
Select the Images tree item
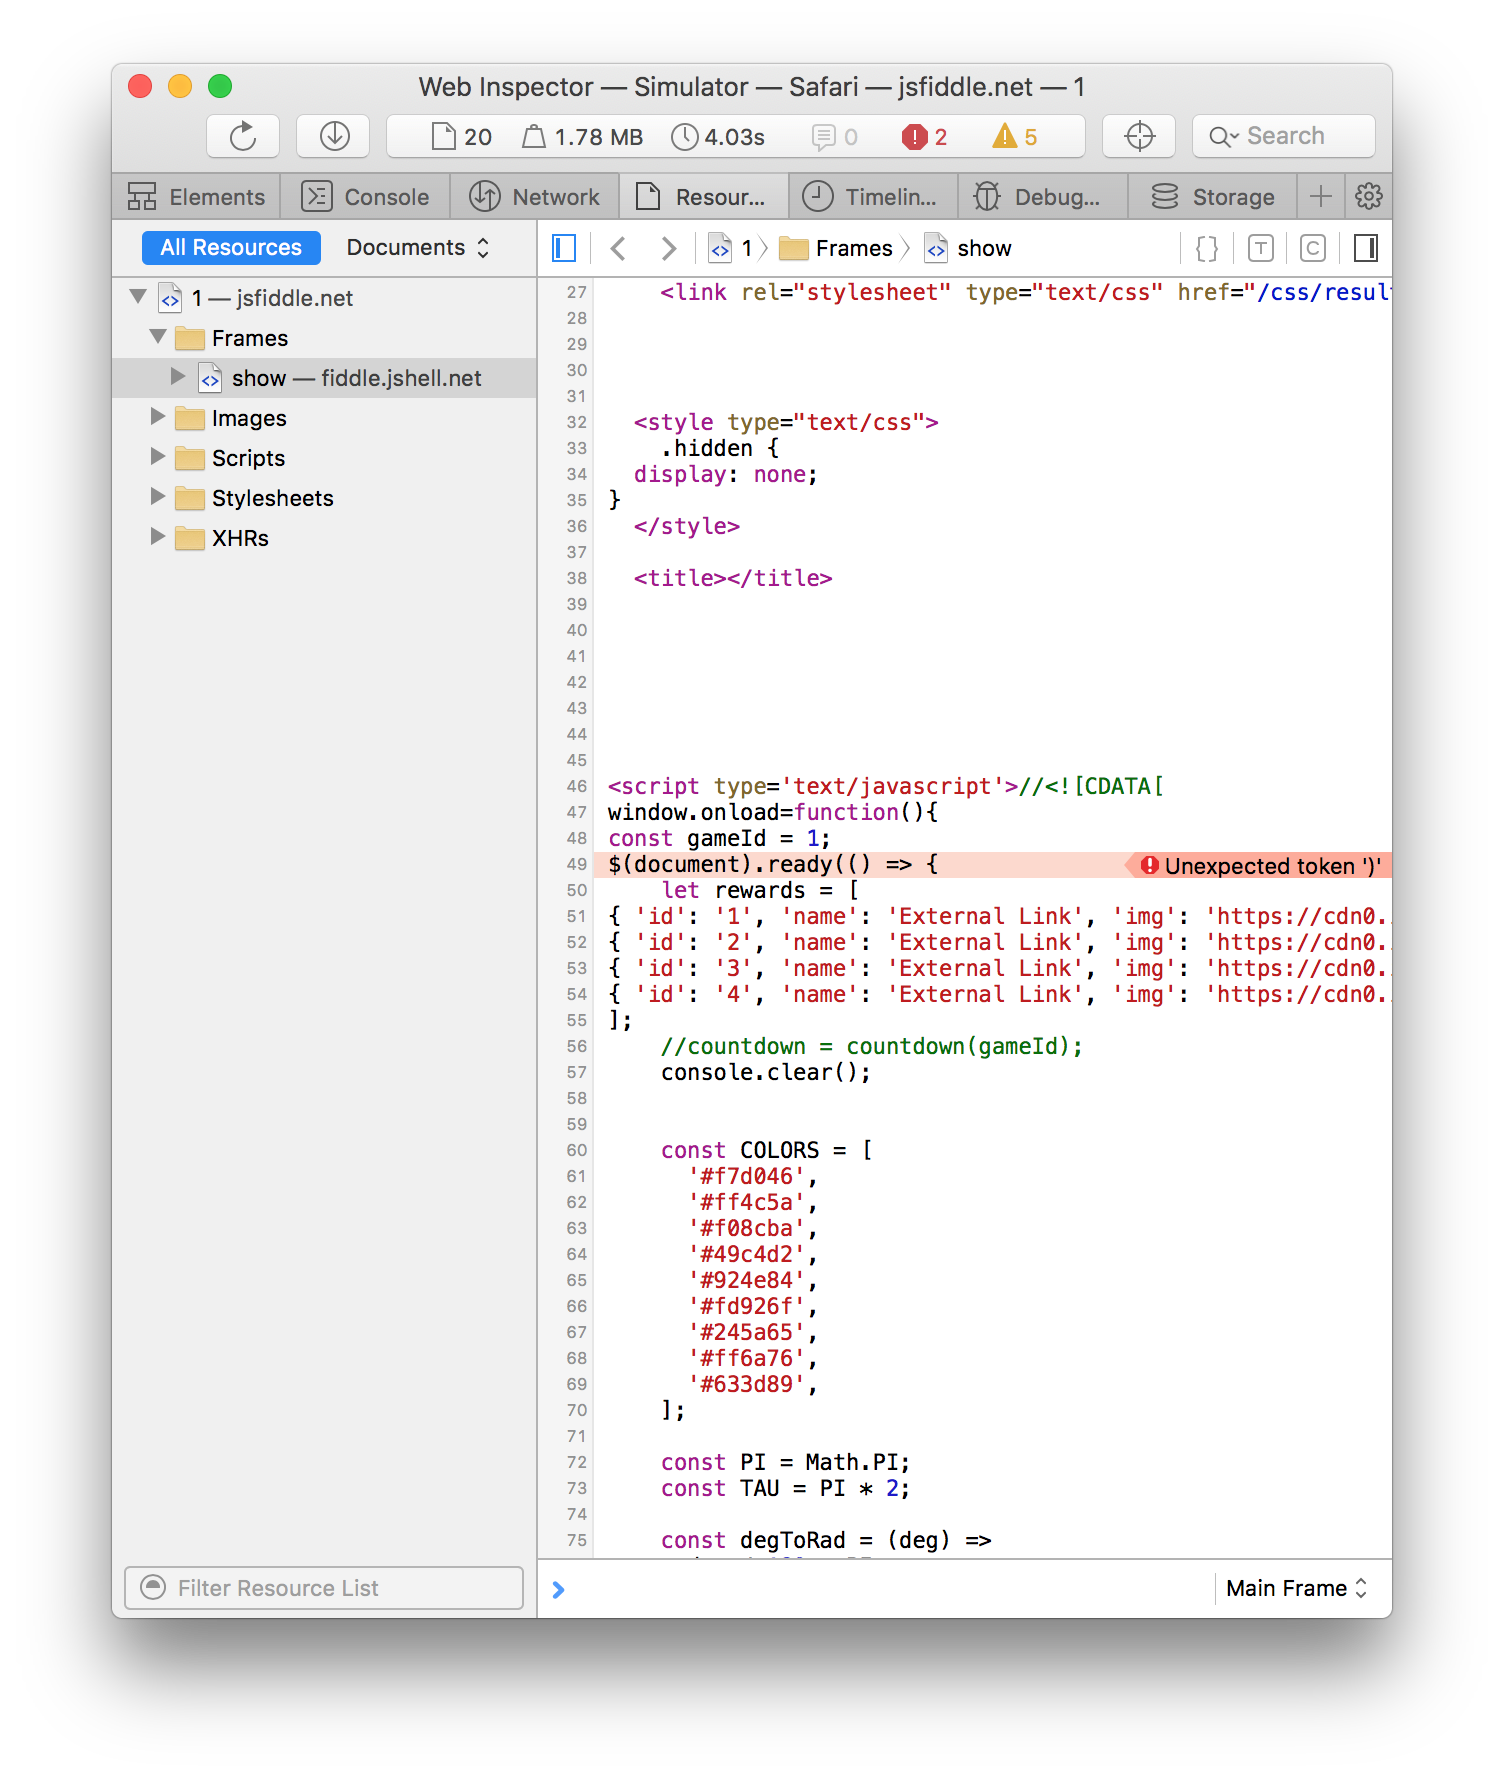tap(325, 418)
